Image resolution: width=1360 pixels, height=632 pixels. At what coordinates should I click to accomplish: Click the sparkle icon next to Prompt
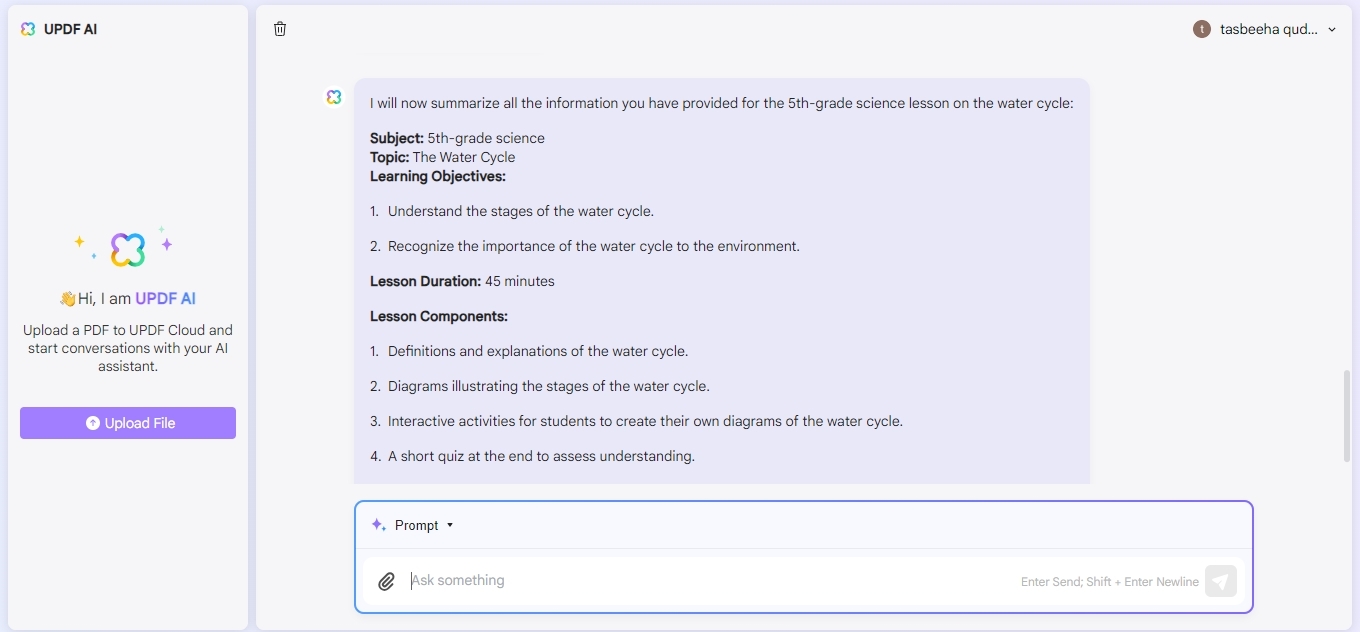377,523
